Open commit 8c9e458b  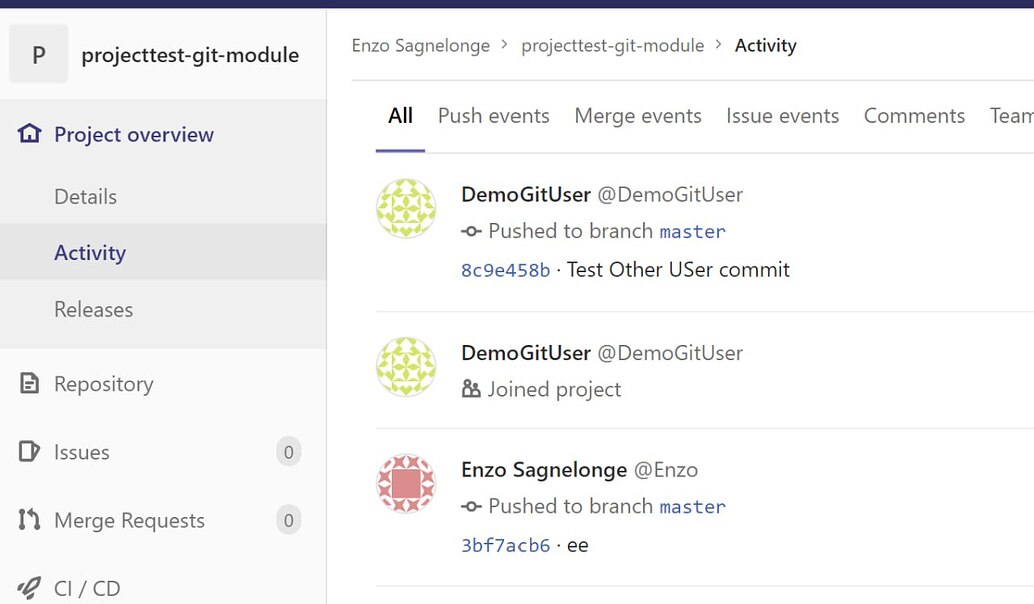(x=503, y=269)
